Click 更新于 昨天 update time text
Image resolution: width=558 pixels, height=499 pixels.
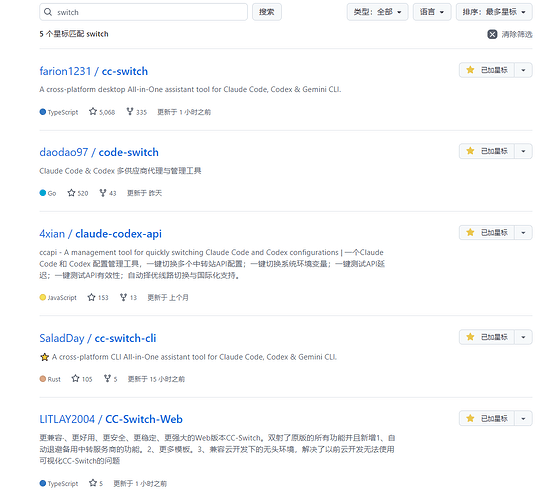(x=144, y=193)
